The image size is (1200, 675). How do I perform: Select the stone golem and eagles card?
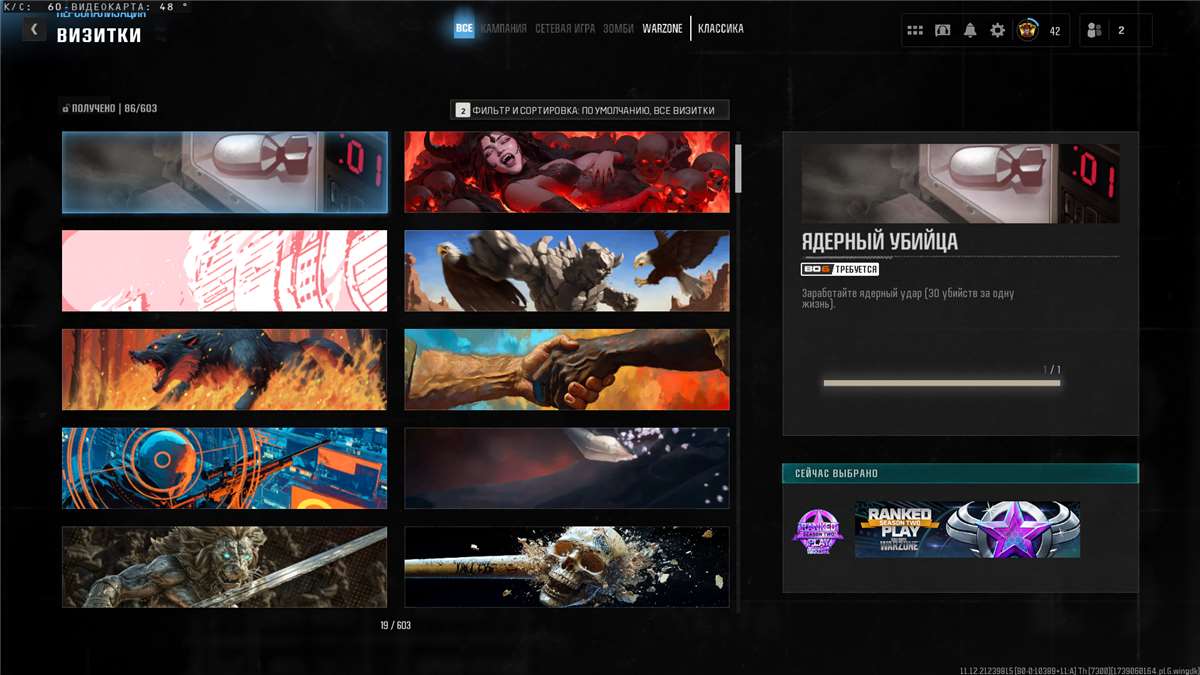click(567, 271)
